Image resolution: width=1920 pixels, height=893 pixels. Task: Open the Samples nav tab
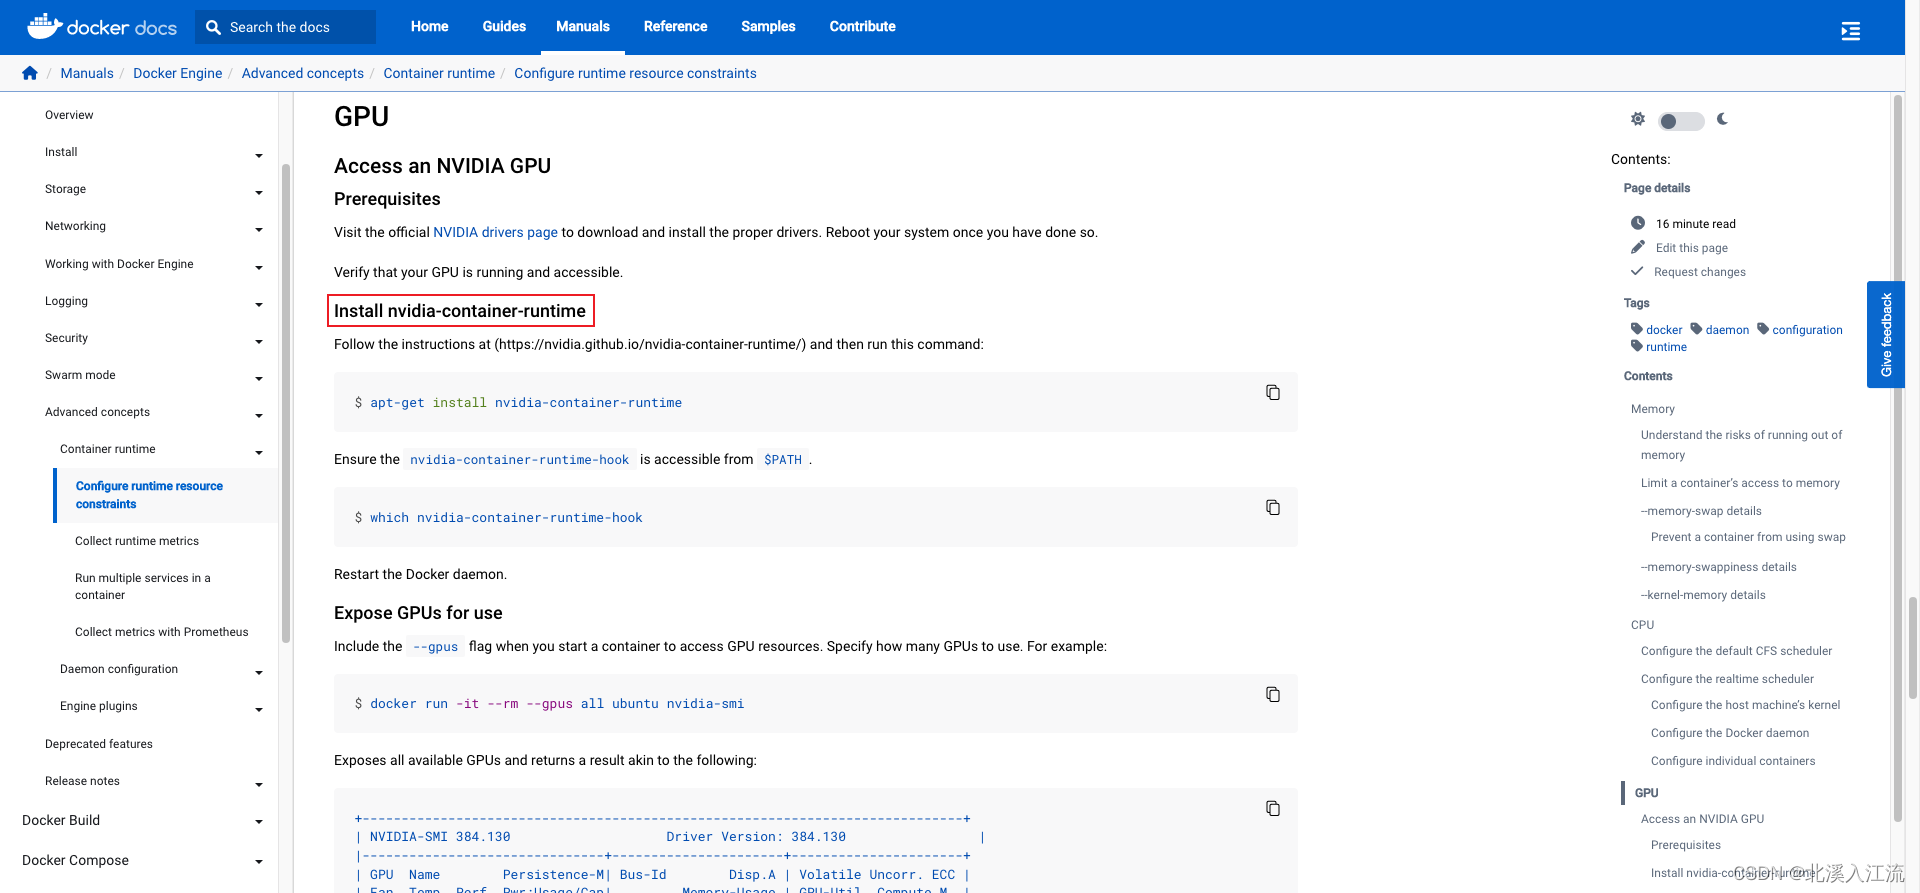coord(768,26)
